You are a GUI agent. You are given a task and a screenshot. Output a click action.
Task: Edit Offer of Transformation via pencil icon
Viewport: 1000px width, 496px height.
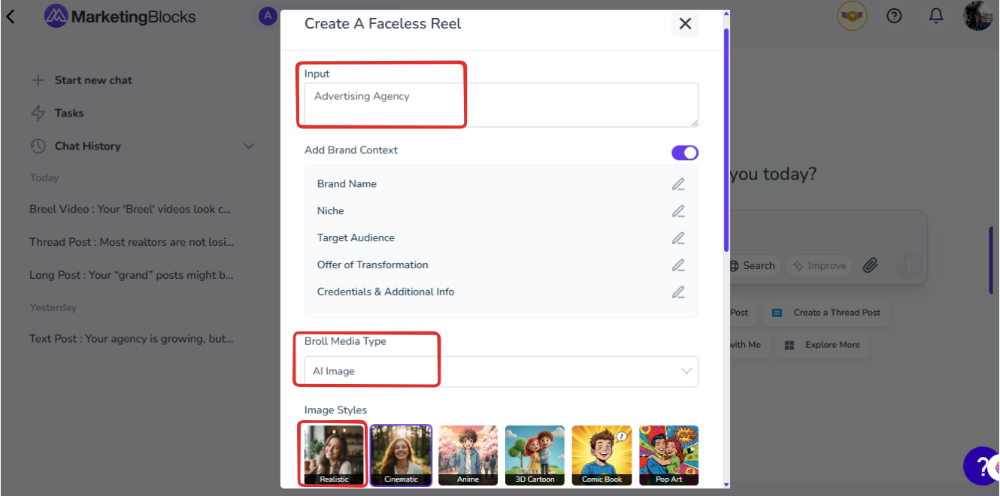678,265
